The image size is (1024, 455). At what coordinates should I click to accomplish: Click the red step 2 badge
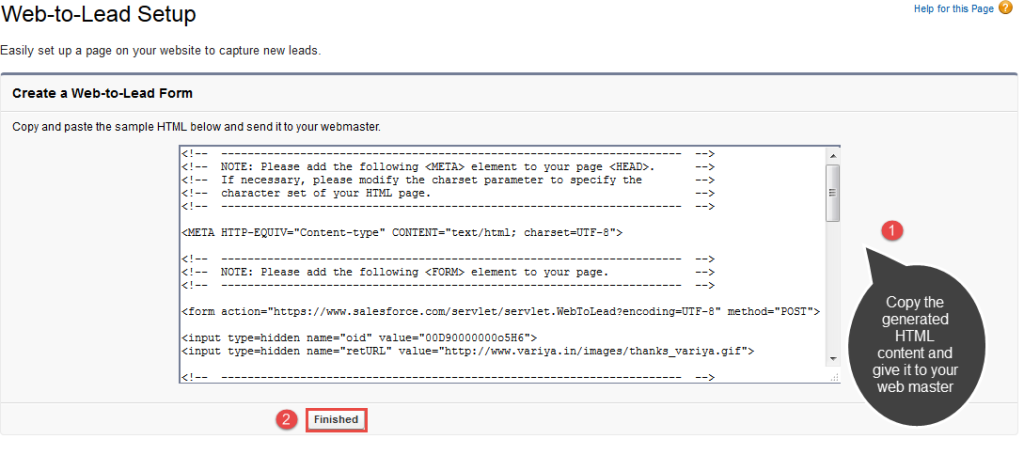point(287,420)
